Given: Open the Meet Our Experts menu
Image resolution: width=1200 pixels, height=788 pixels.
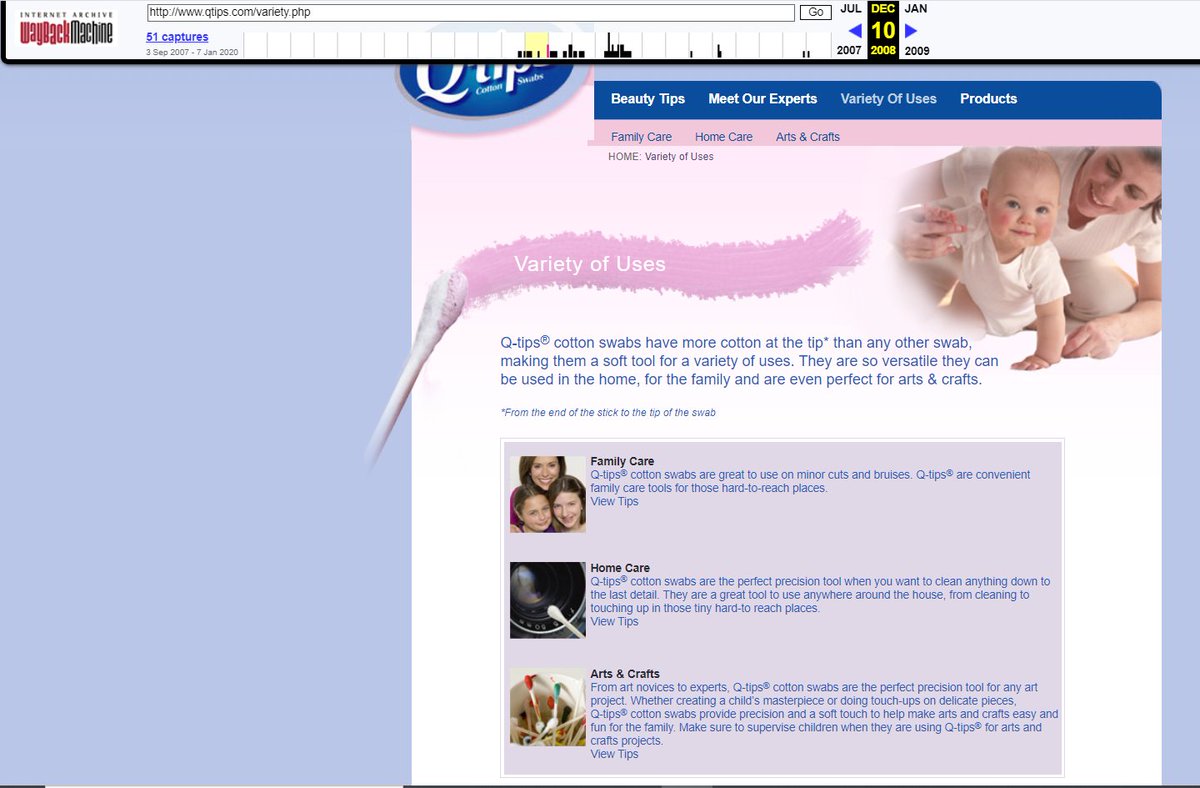Looking at the screenshot, I should click(x=763, y=99).
